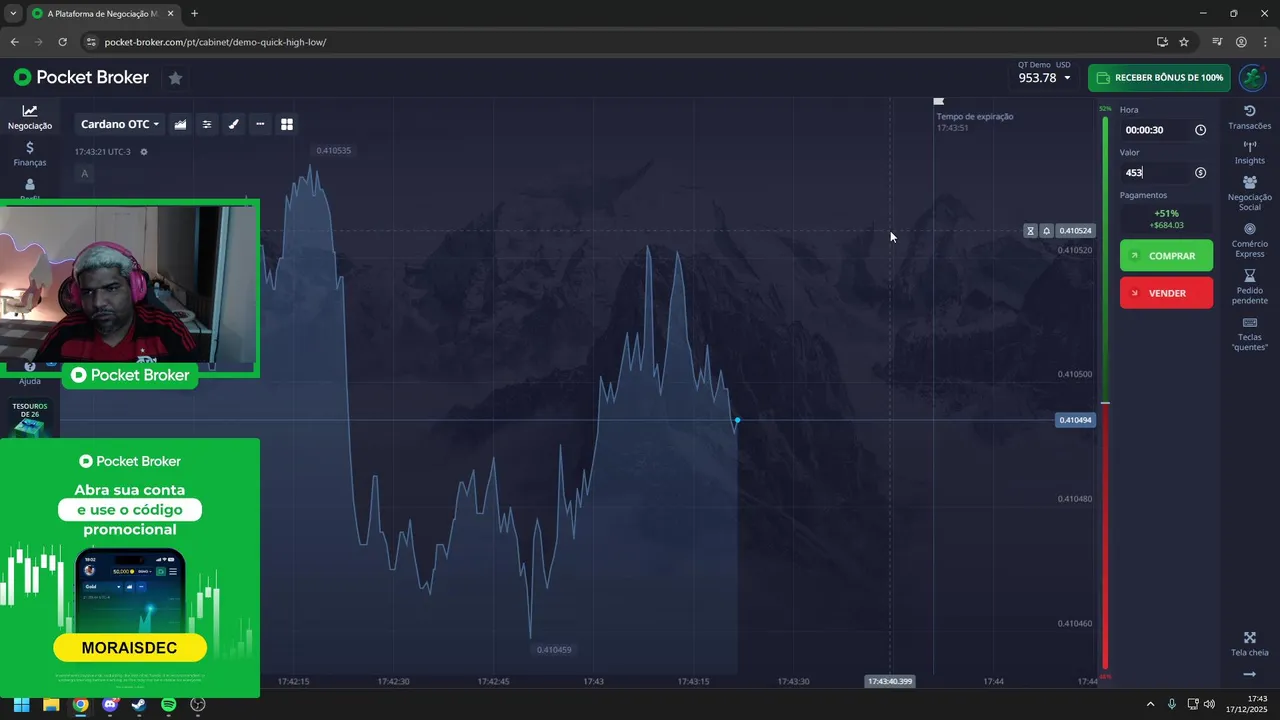Viewport: 1280px width, 720px height.
Task: Click the +51% payout value
Action: point(1166,213)
